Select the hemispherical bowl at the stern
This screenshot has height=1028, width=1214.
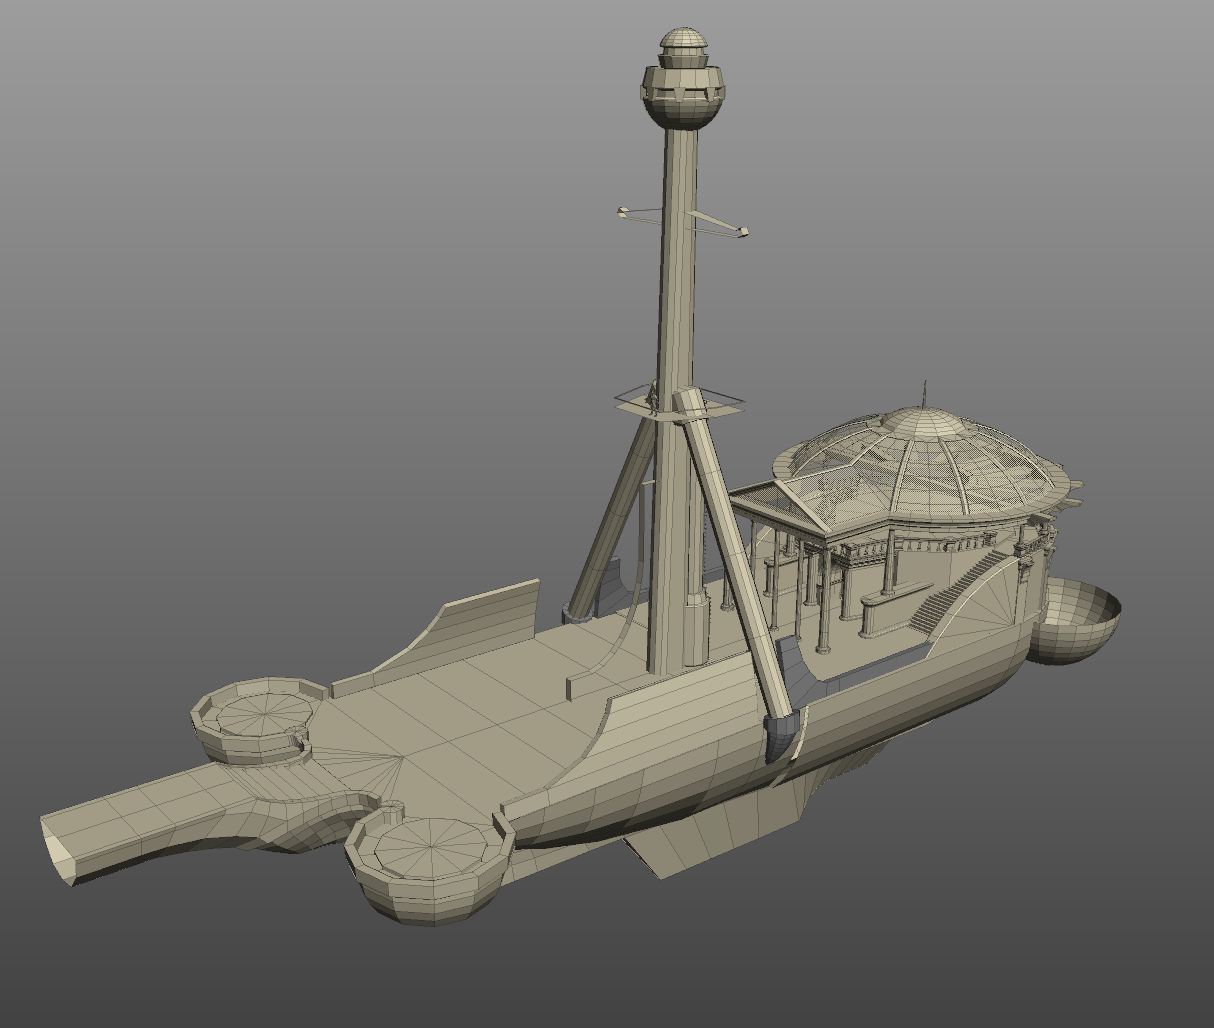pyautogui.click(x=1074, y=622)
